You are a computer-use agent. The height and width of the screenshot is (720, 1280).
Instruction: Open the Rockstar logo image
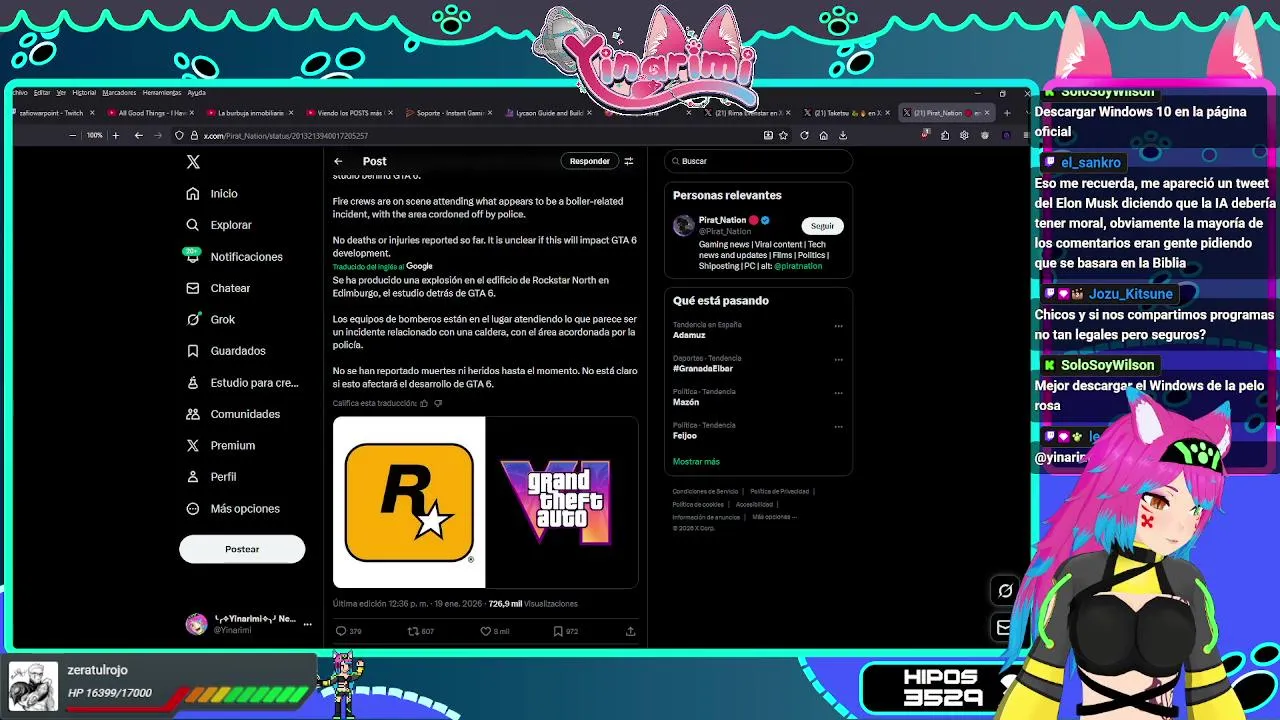tap(409, 502)
